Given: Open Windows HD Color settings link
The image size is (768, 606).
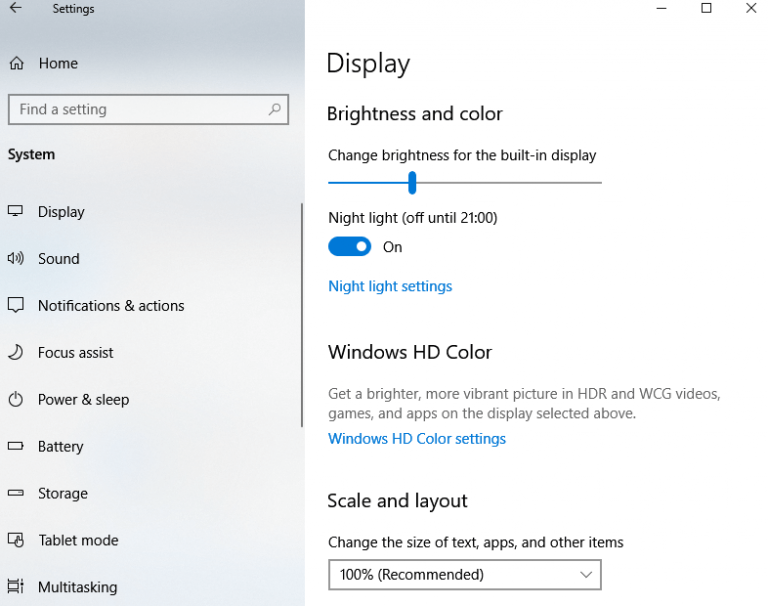Looking at the screenshot, I should (x=417, y=438).
